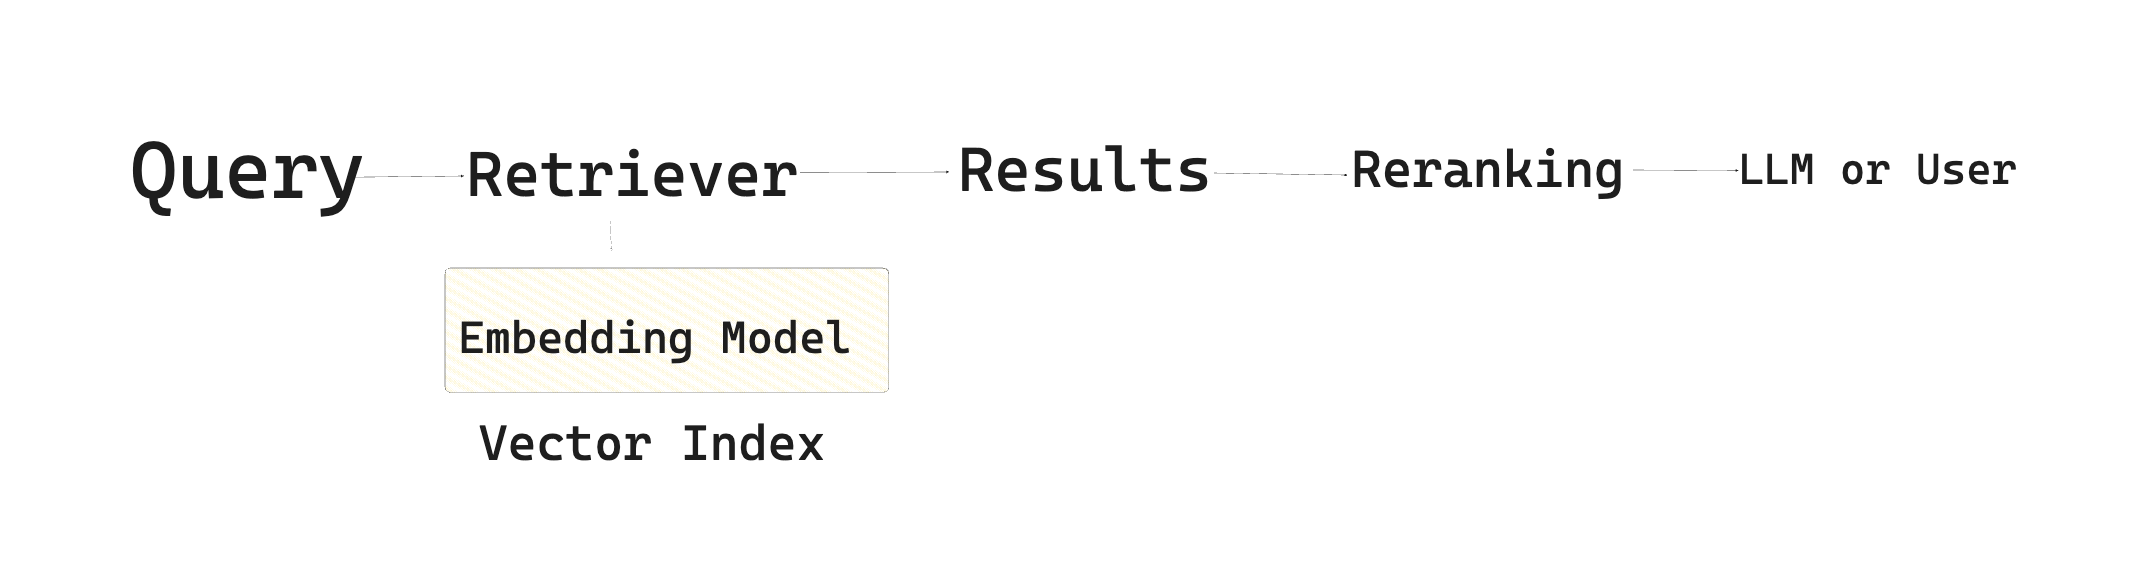2152x570 pixels.
Task: Click the word 'Vector' below the box
Action: pos(566,443)
